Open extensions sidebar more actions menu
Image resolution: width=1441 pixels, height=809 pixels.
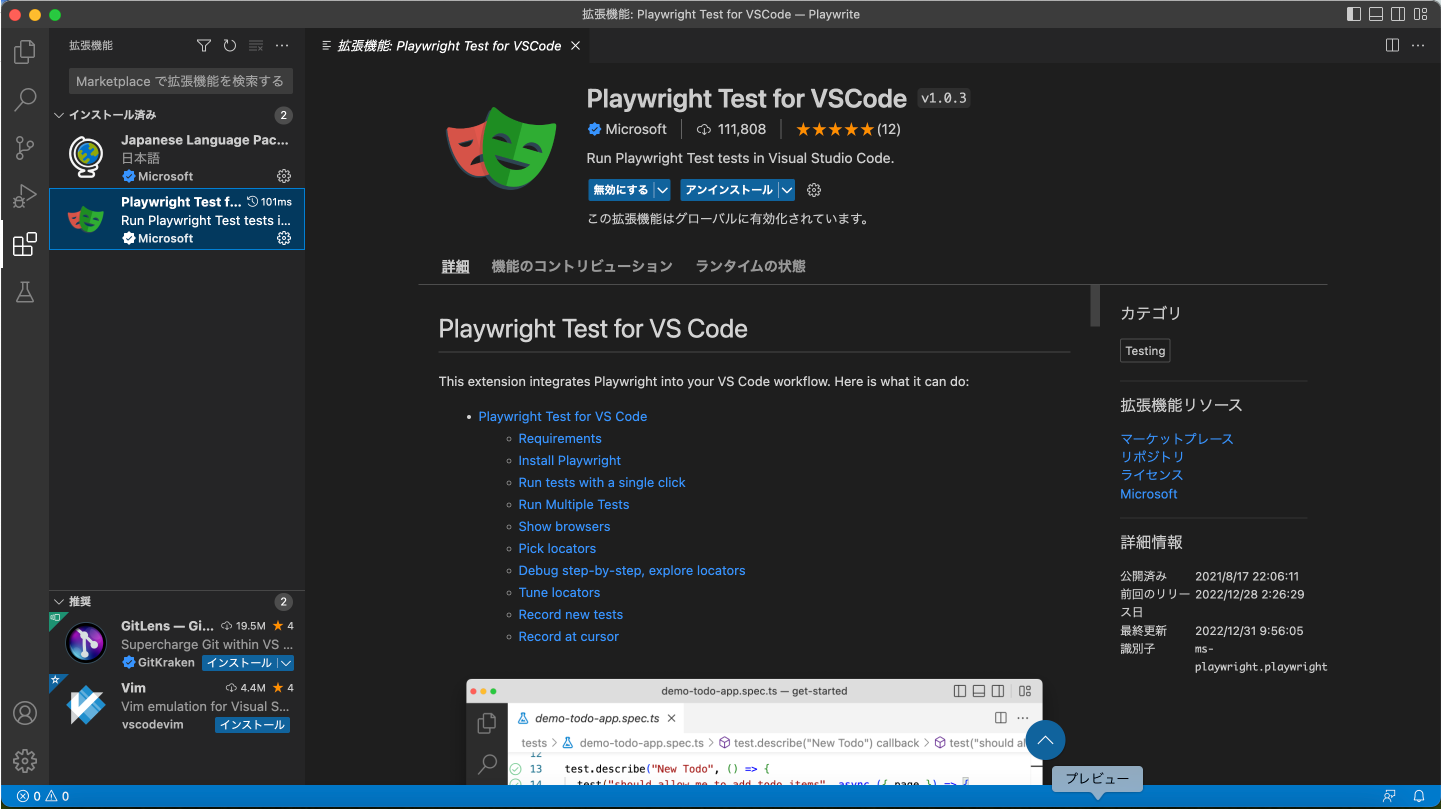pyautogui.click(x=282, y=46)
